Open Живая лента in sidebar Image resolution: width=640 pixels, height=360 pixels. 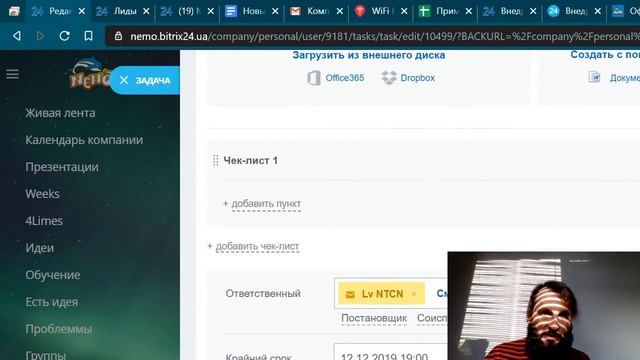pos(60,113)
